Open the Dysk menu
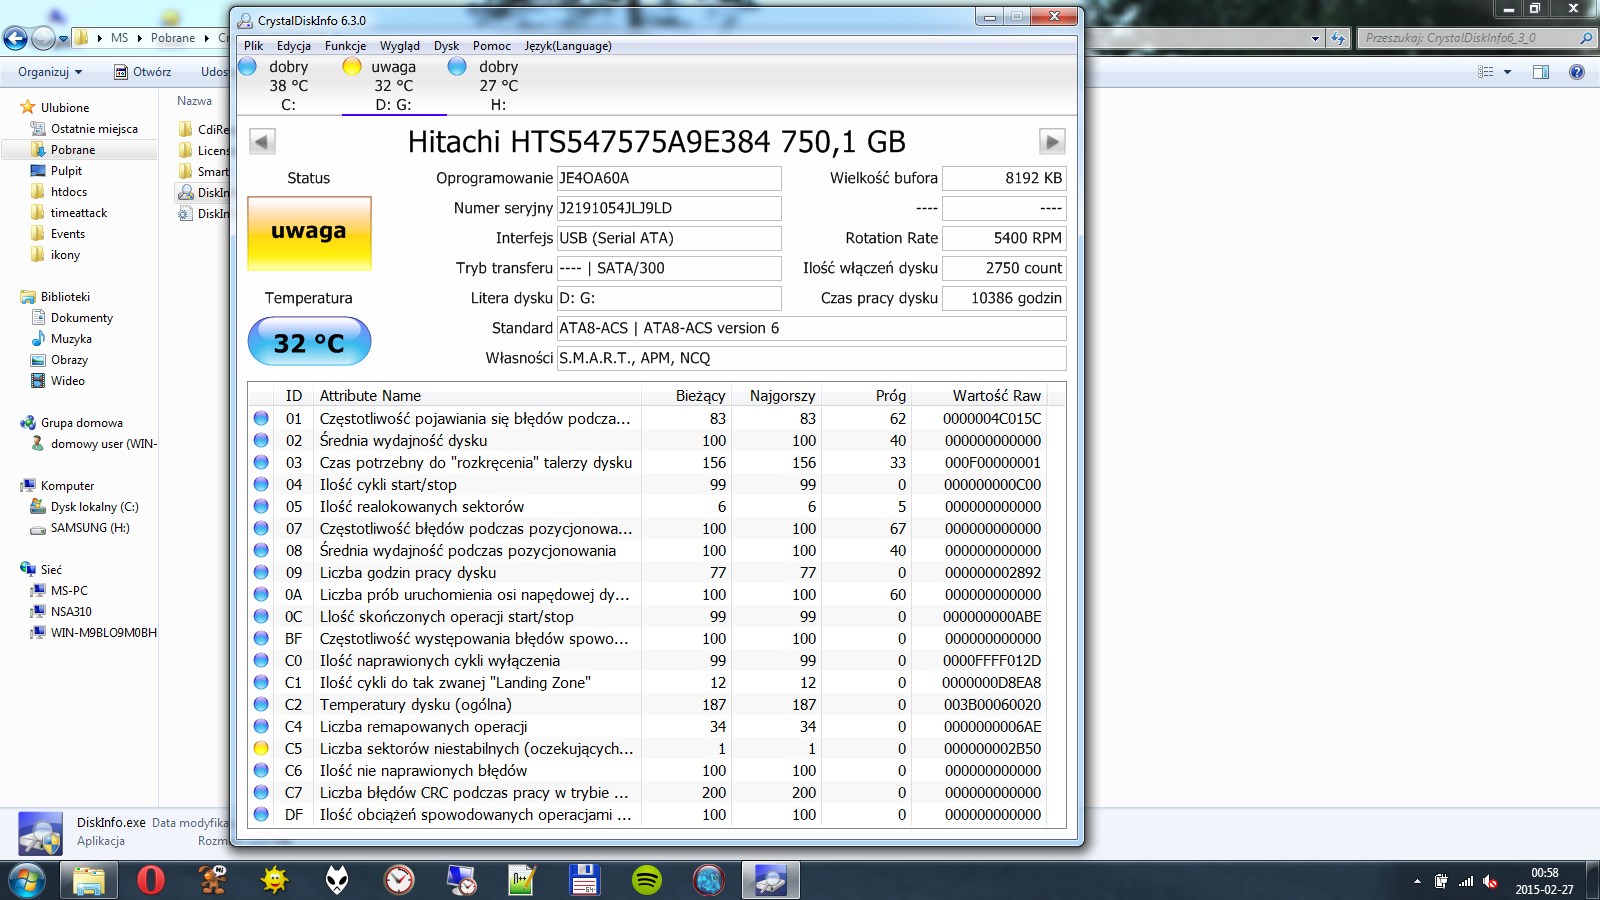The height and width of the screenshot is (900, 1600). pyautogui.click(x=447, y=46)
